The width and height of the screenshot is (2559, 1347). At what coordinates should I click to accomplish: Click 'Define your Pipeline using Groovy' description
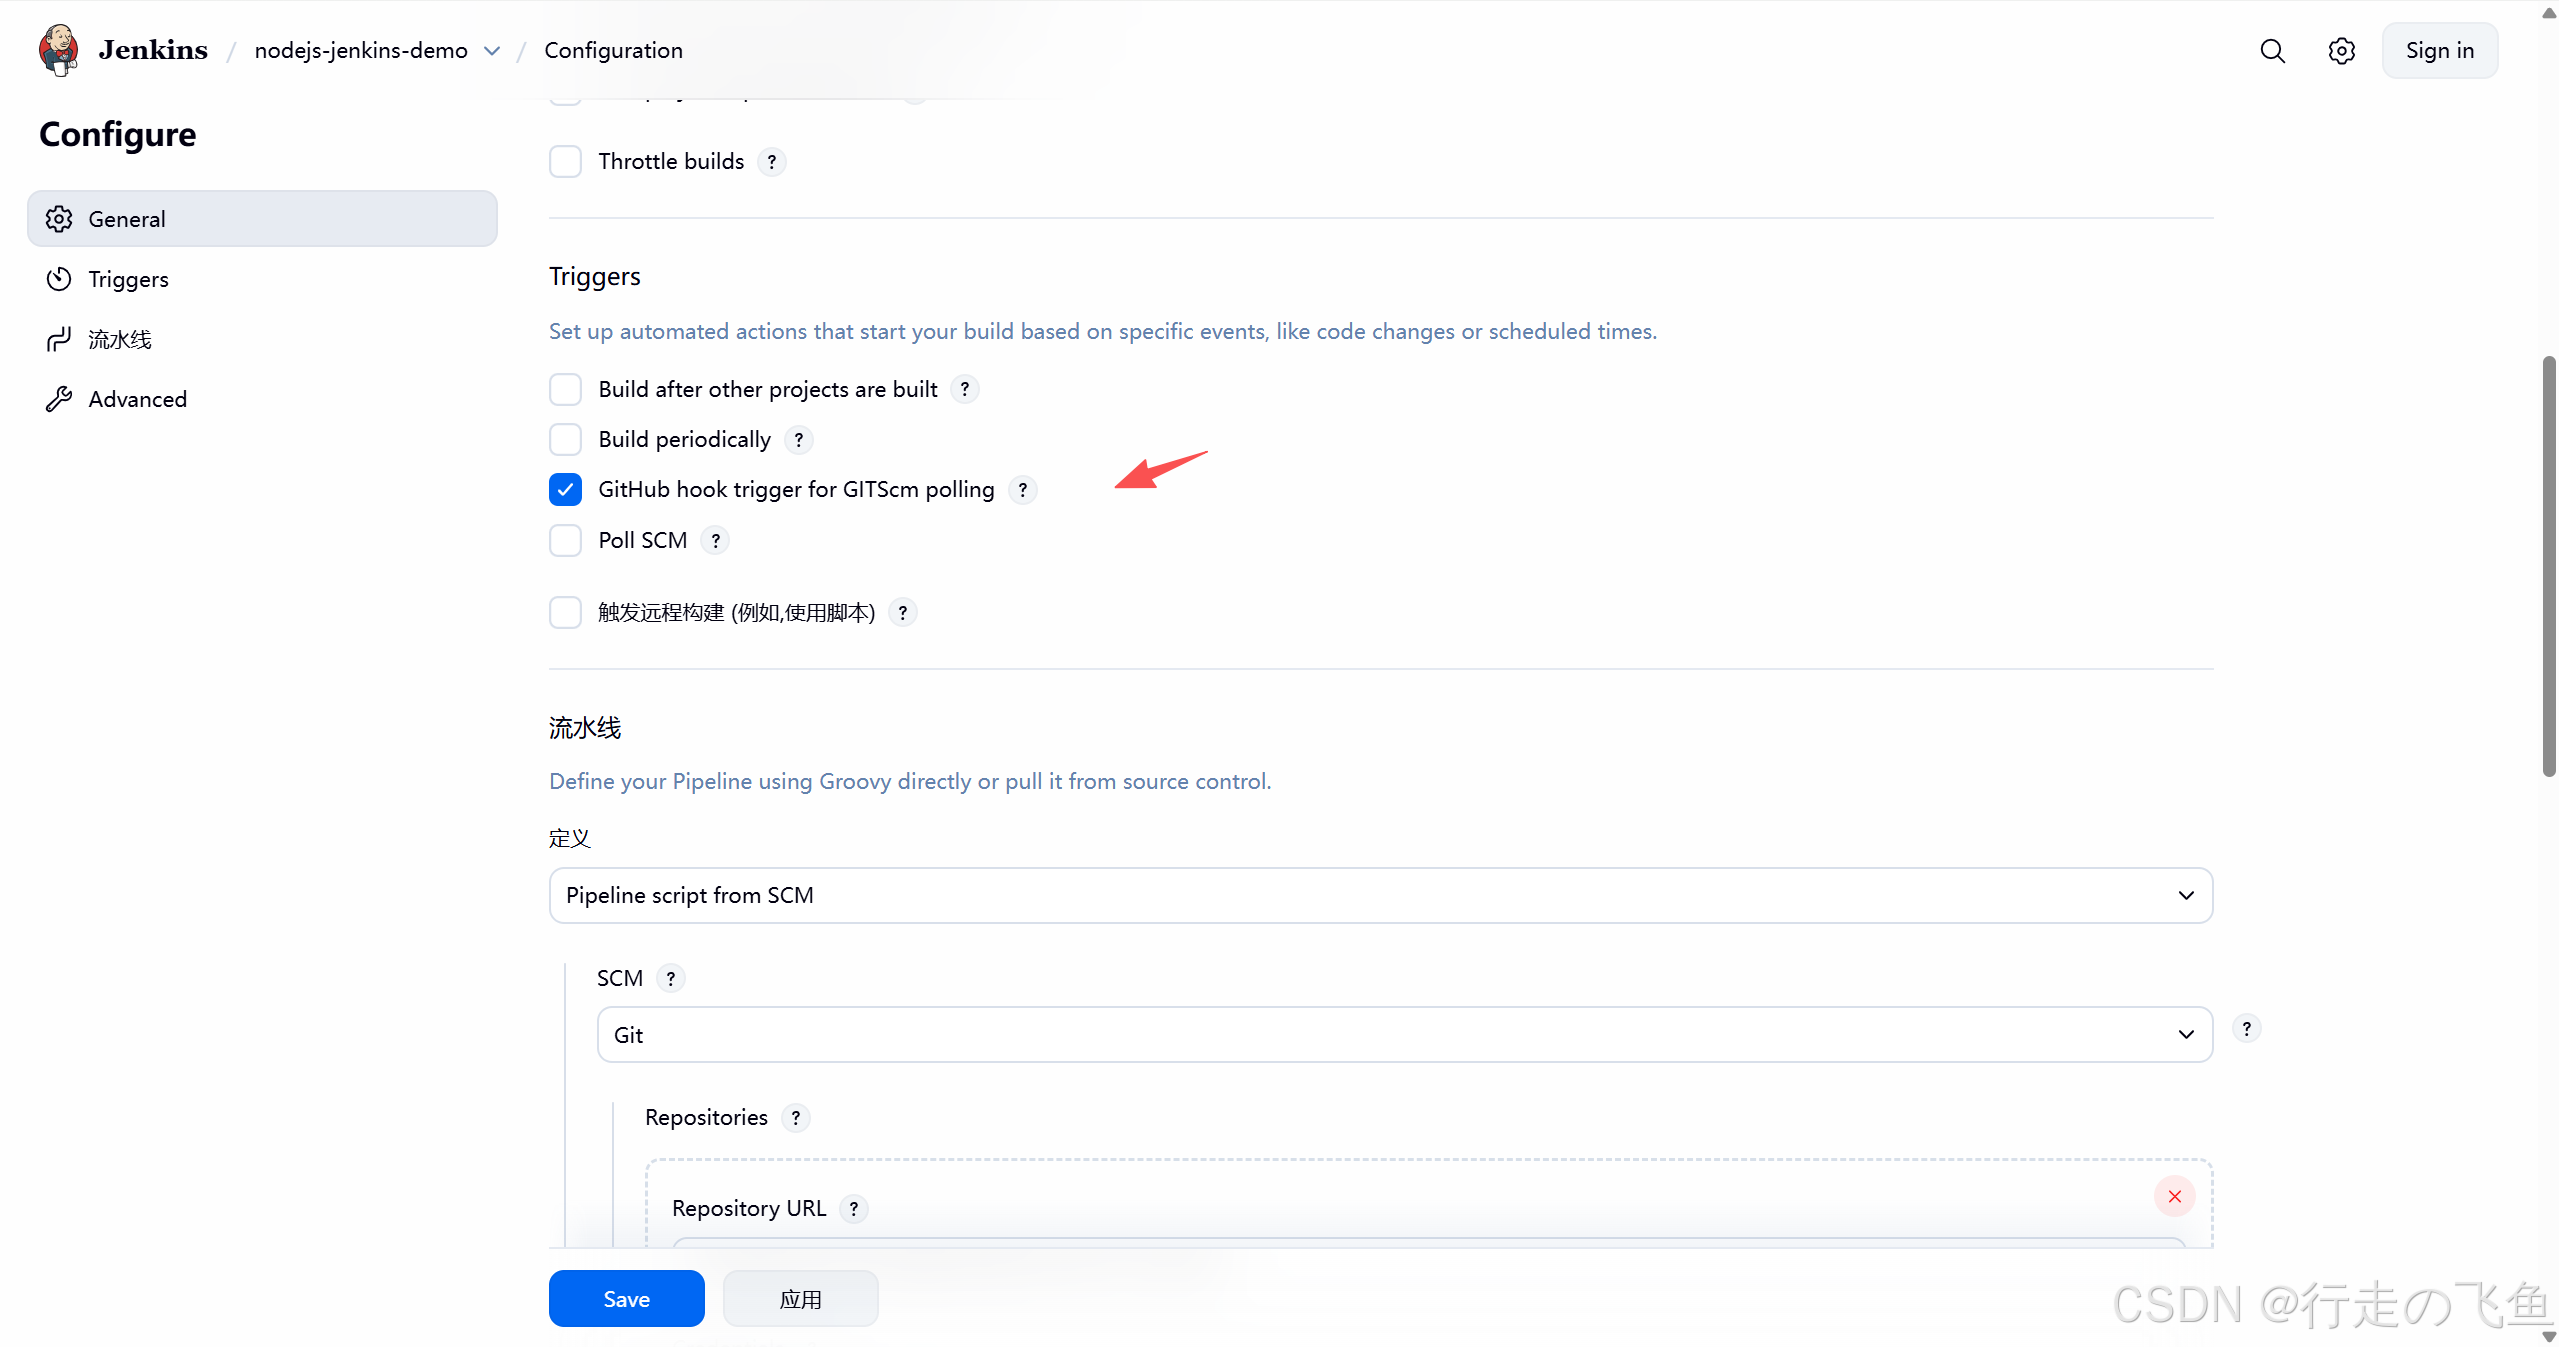coord(910,782)
